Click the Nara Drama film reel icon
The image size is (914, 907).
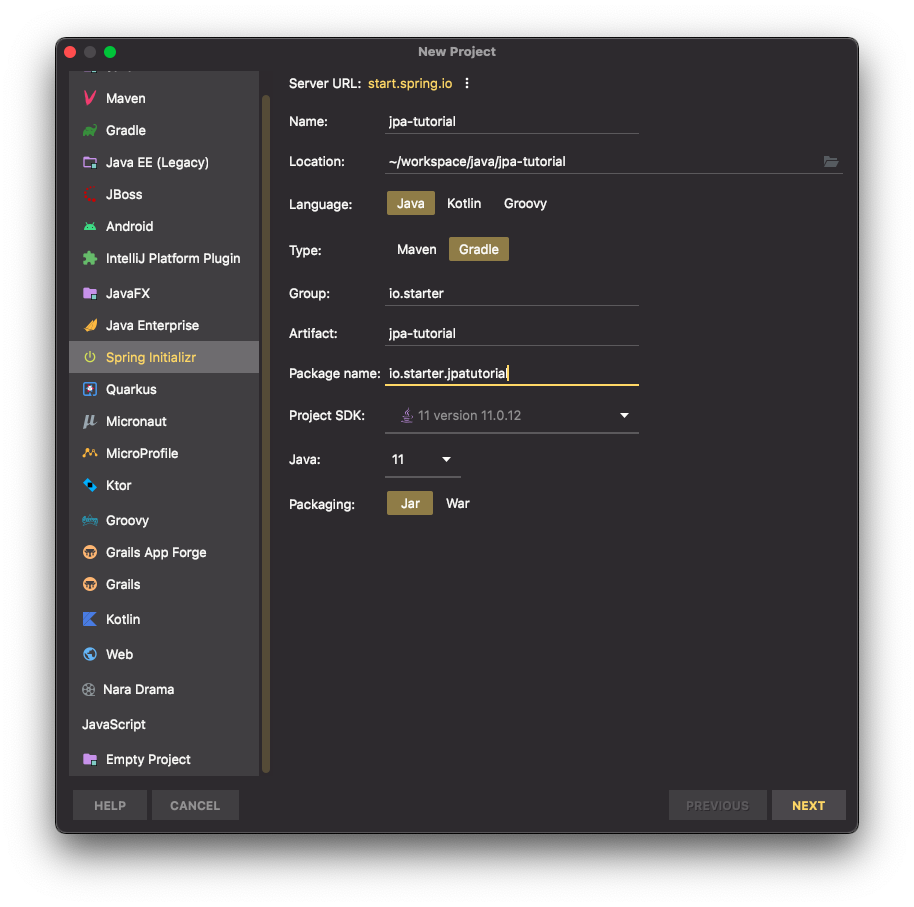89,690
